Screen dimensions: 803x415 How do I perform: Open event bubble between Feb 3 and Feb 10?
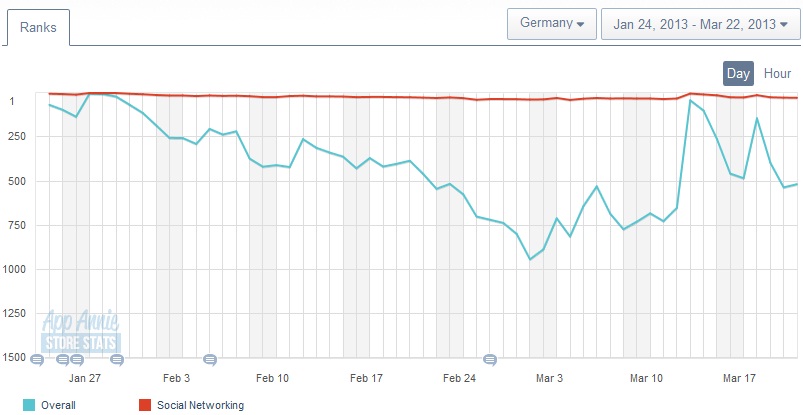point(210,359)
